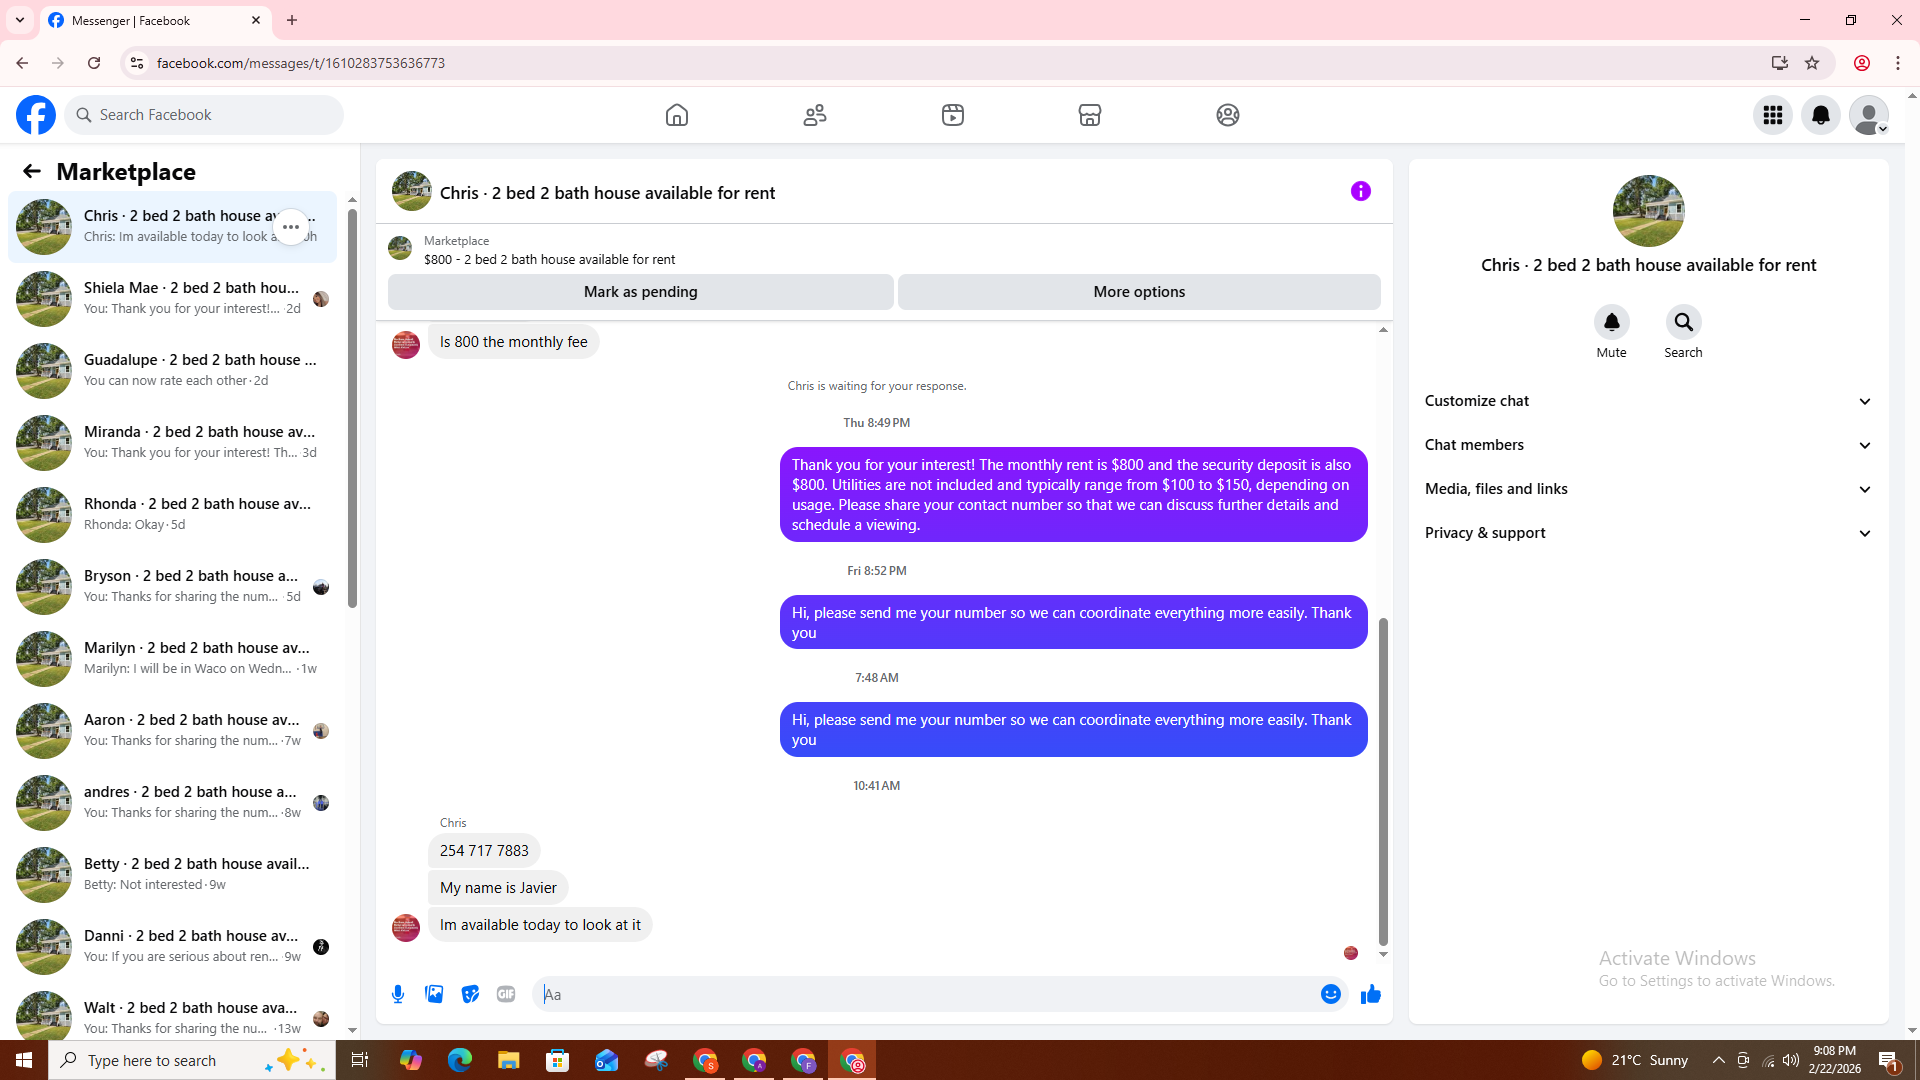The image size is (1920, 1080).
Task: Open Chrome profile icon
Action: (1862, 63)
